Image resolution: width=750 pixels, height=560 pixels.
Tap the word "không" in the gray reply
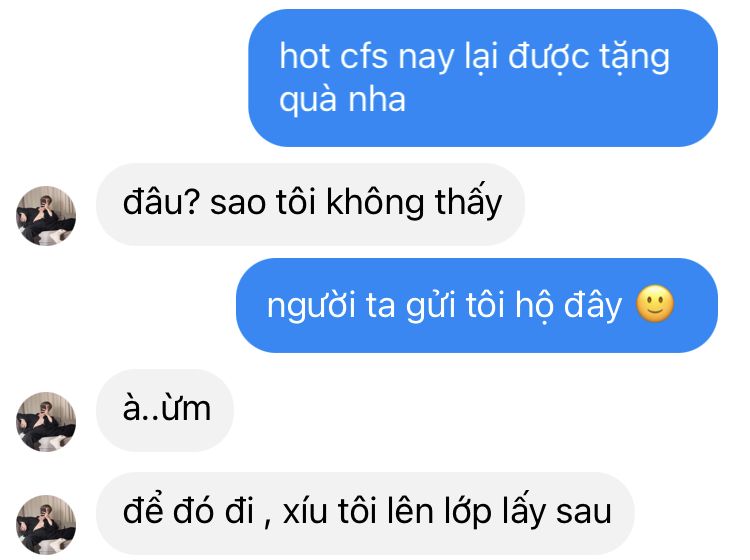(375, 202)
